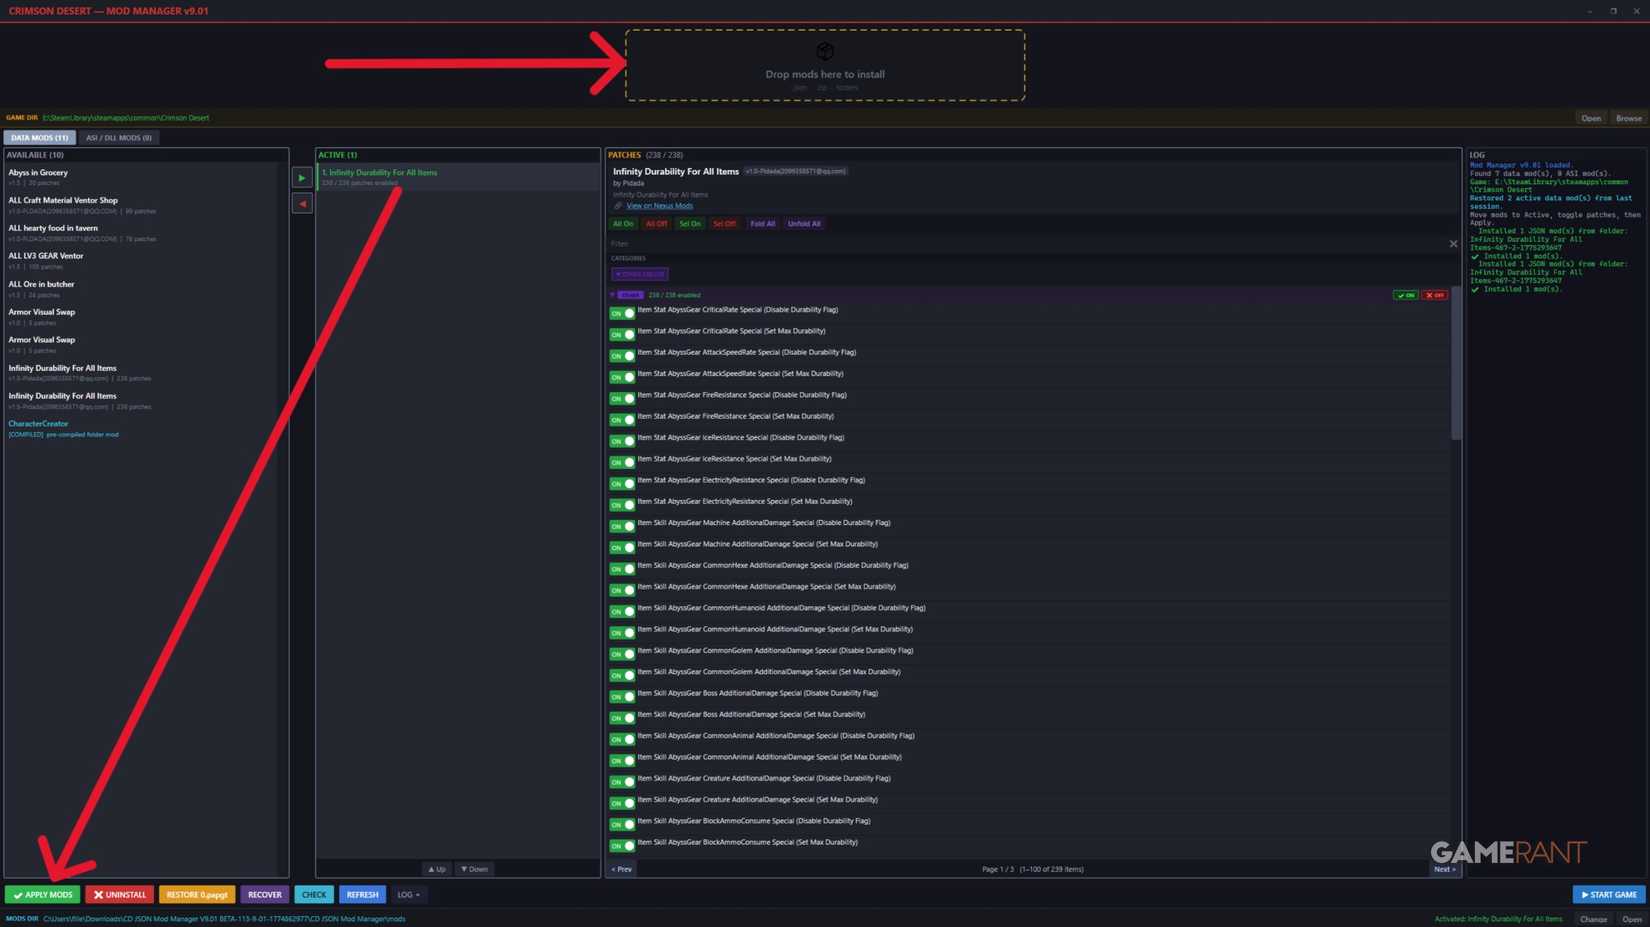The width and height of the screenshot is (1650, 927).
Task: Click the APPLY MODS button
Action: (43, 895)
